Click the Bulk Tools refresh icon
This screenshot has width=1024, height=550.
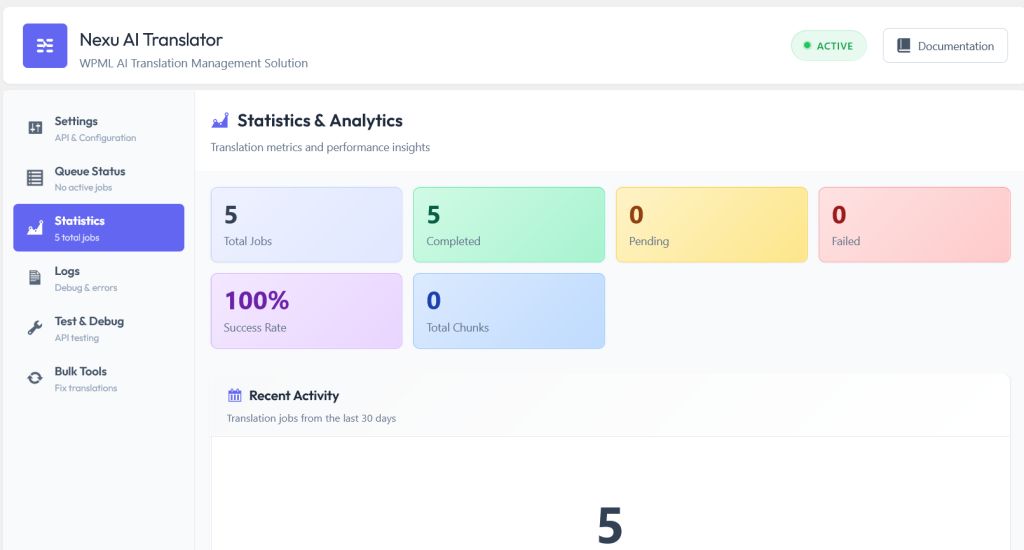click(35, 378)
